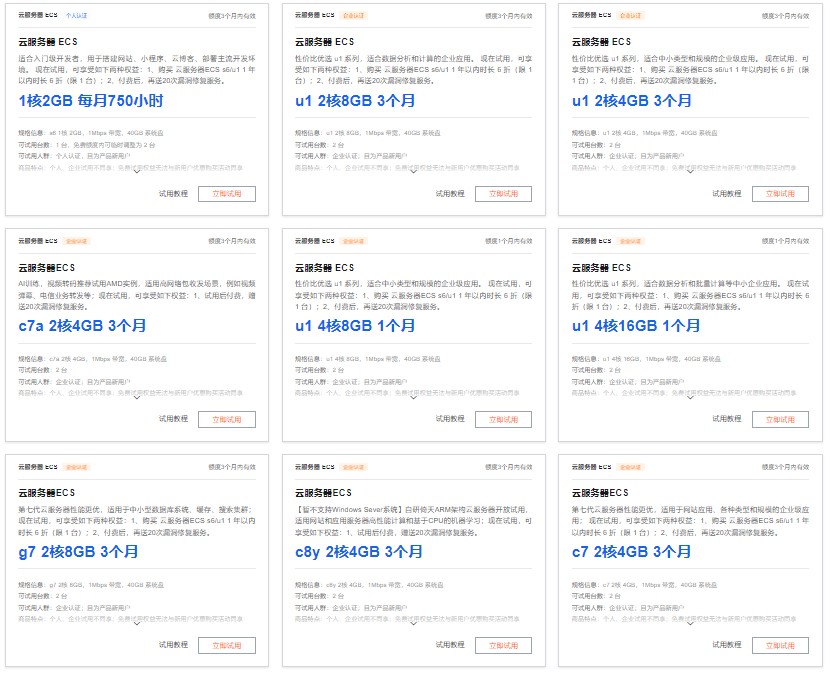Viewport: 830px width, 676px height.
Task: Click the 个人认证 tag on the first card
Action: [x=76, y=15]
